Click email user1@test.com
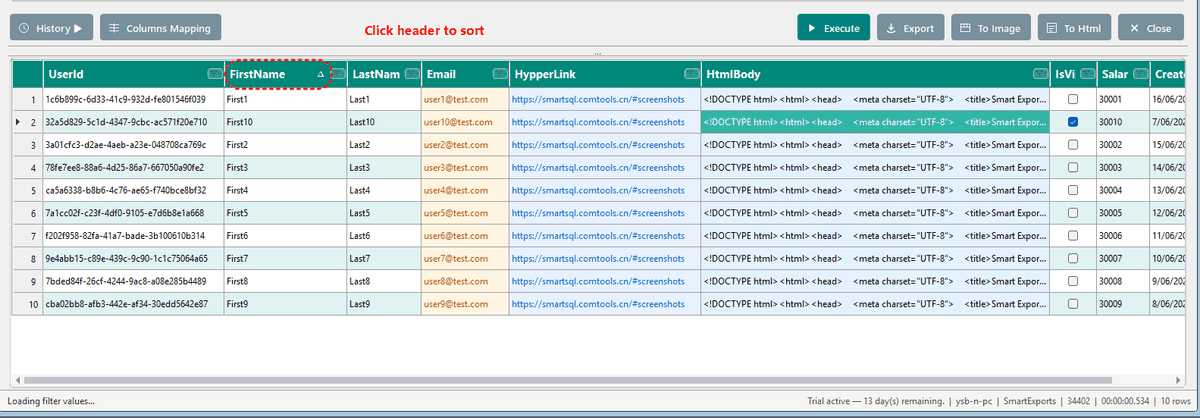1200x418 pixels. pyautogui.click(x=456, y=99)
